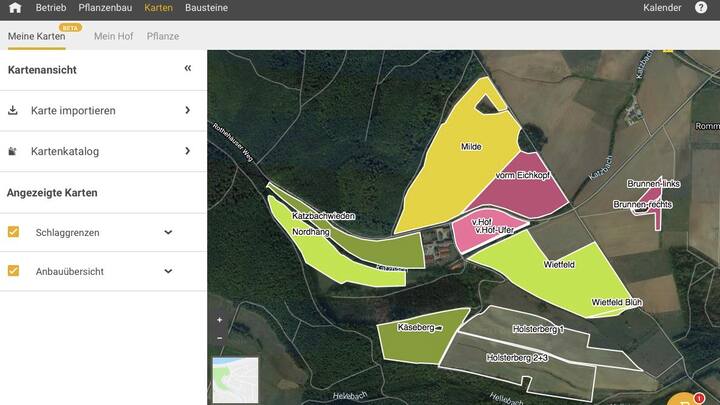
Task: Toggle the Schlaggrenzen checkbox
Action: tap(13, 232)
